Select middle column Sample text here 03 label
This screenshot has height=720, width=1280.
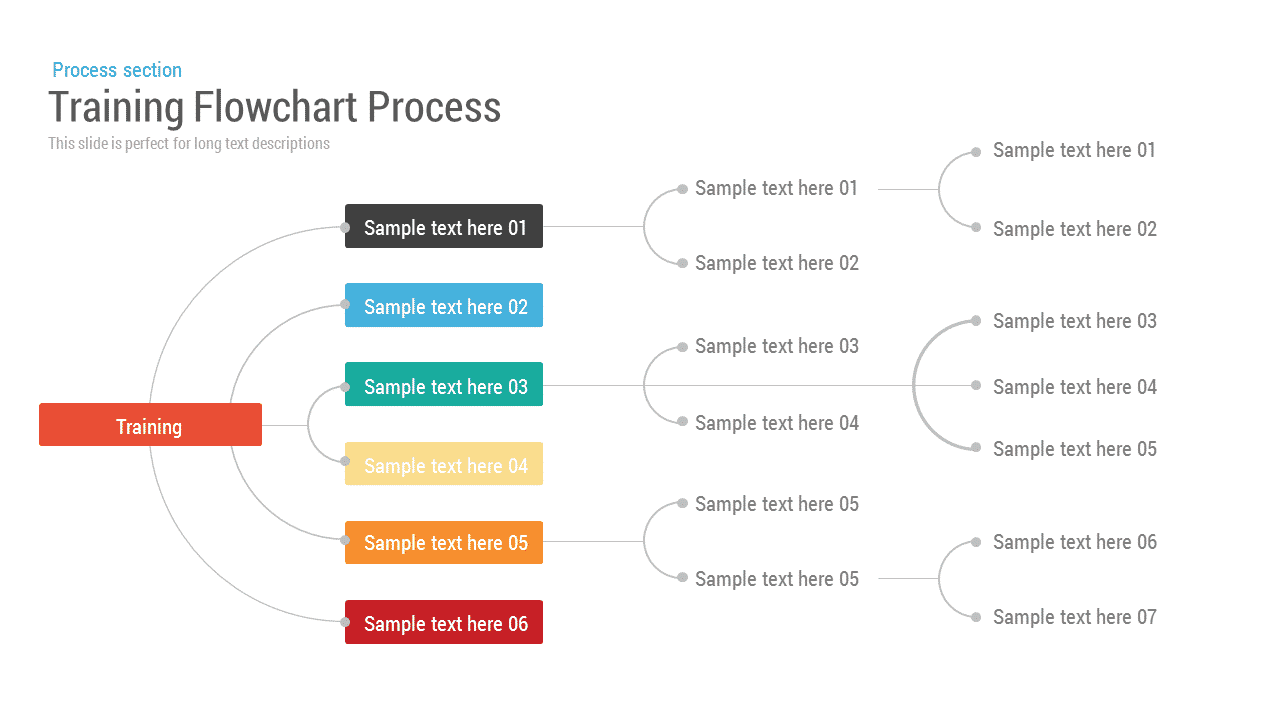[x=776, y=346]
